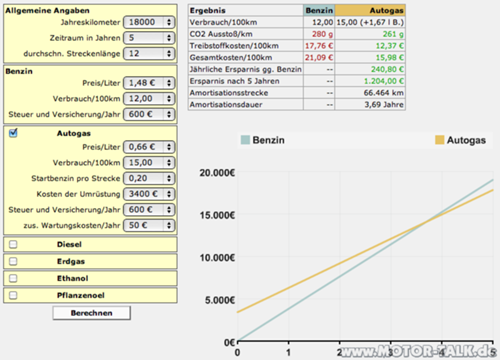Click the Autogas Preis/Liter stepper arrows
500x360 pixels.
coord(169,147)
